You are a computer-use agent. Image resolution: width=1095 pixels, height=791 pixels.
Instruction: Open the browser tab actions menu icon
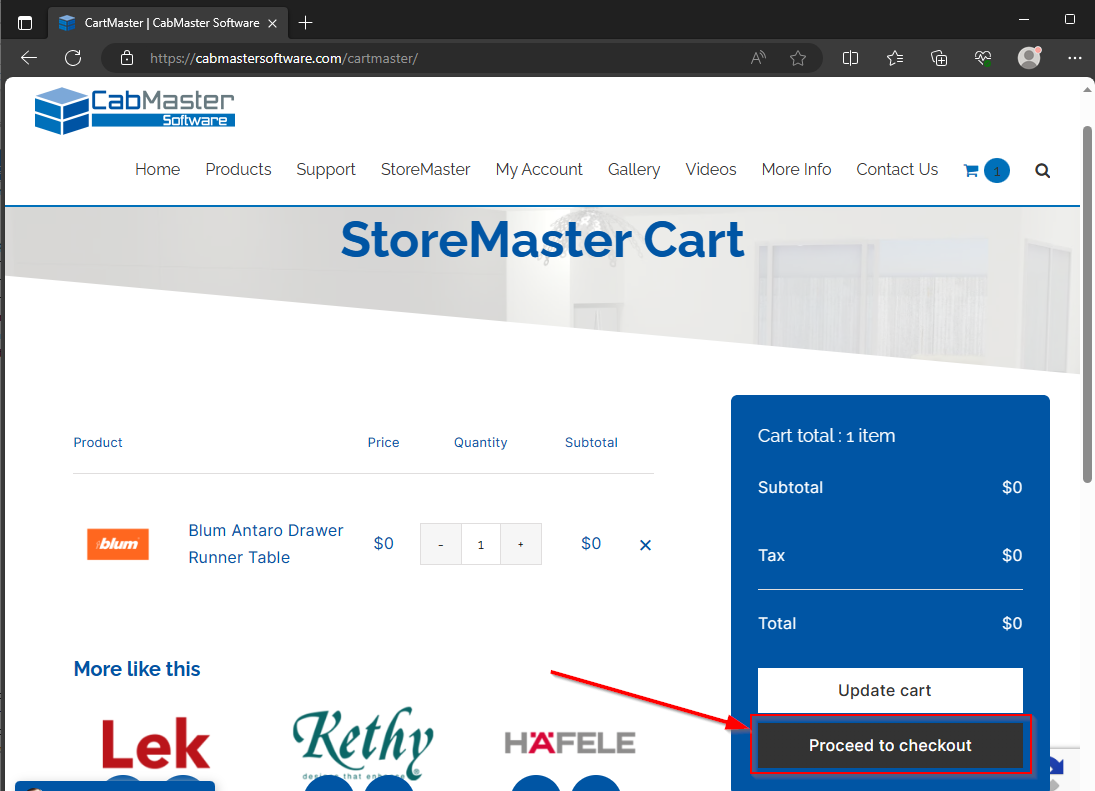(x=25, y=23)
